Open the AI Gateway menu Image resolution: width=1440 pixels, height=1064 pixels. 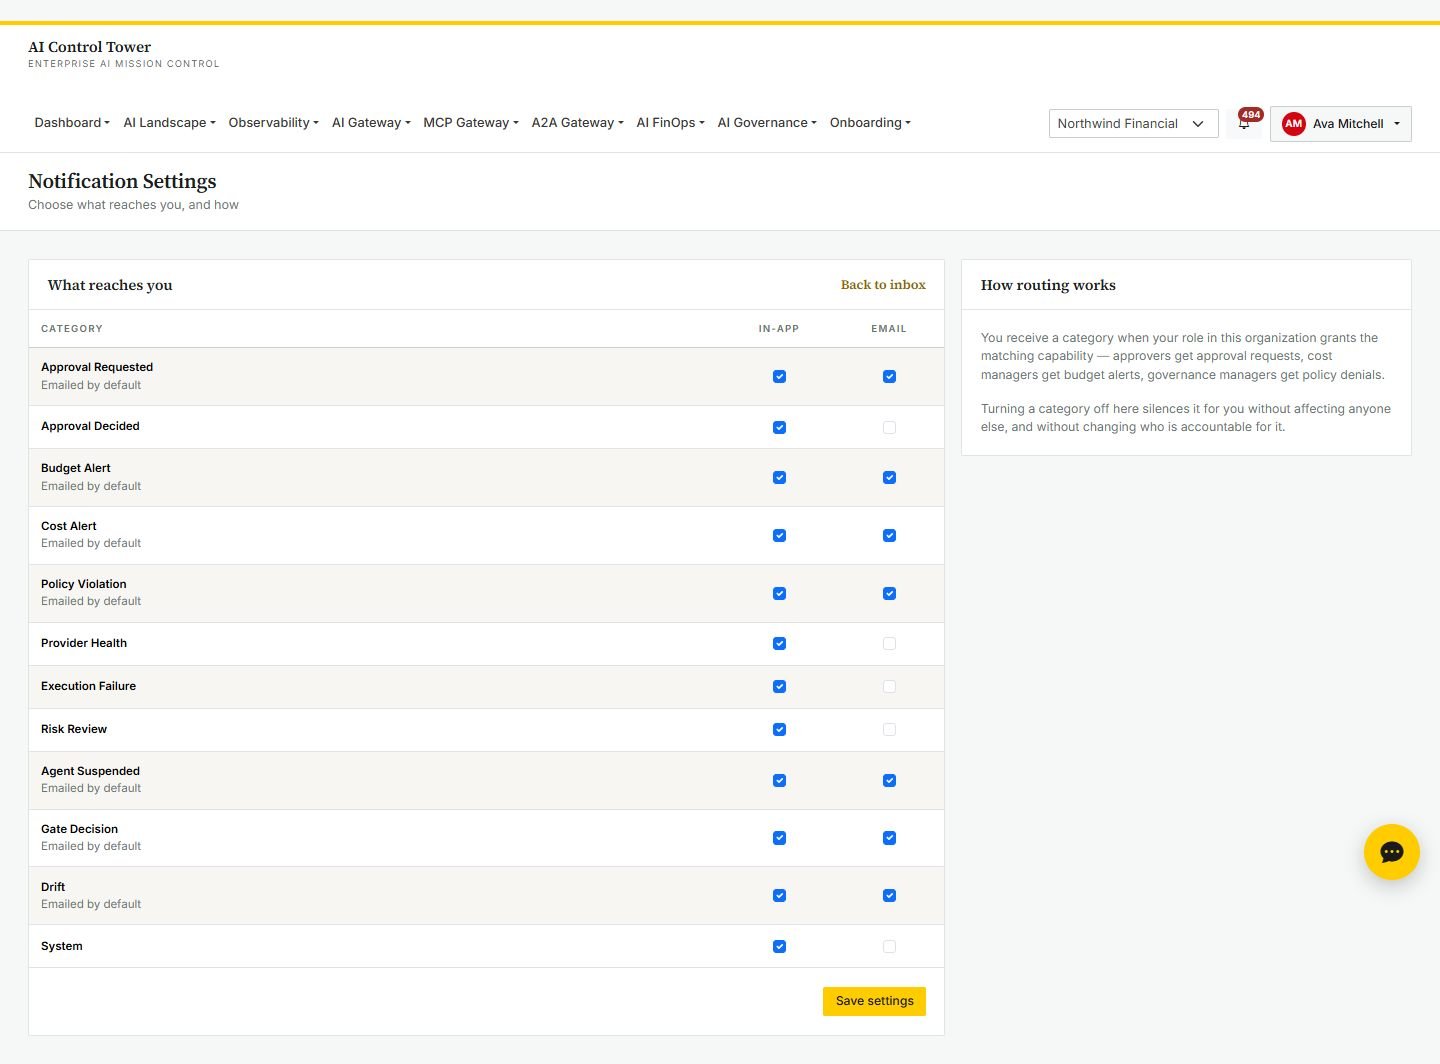371,123
